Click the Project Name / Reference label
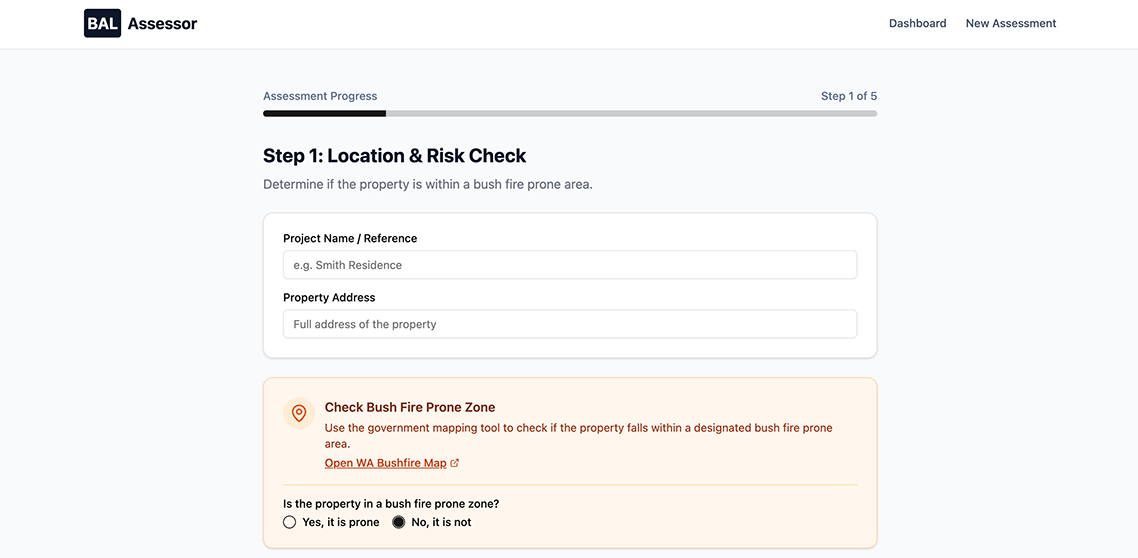The height and width of the screenshot is (558, 1138). (x=350, y=239)
